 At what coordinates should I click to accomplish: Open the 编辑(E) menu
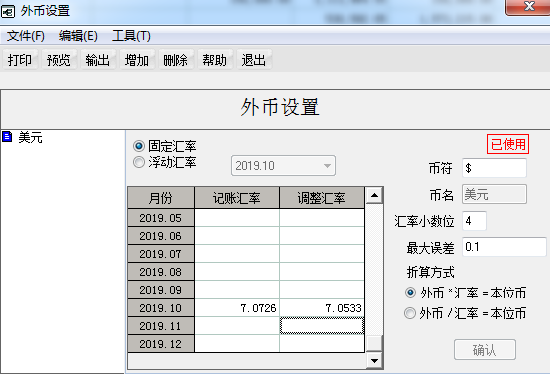pyautogui.click(x=78, y=36)
